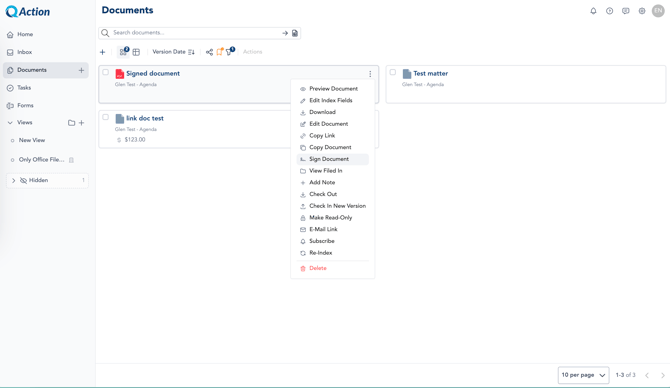The width and height of the screenshot is (670, 388).
Task: Open the share icon in the toolbar
Action: pos(209,52)
